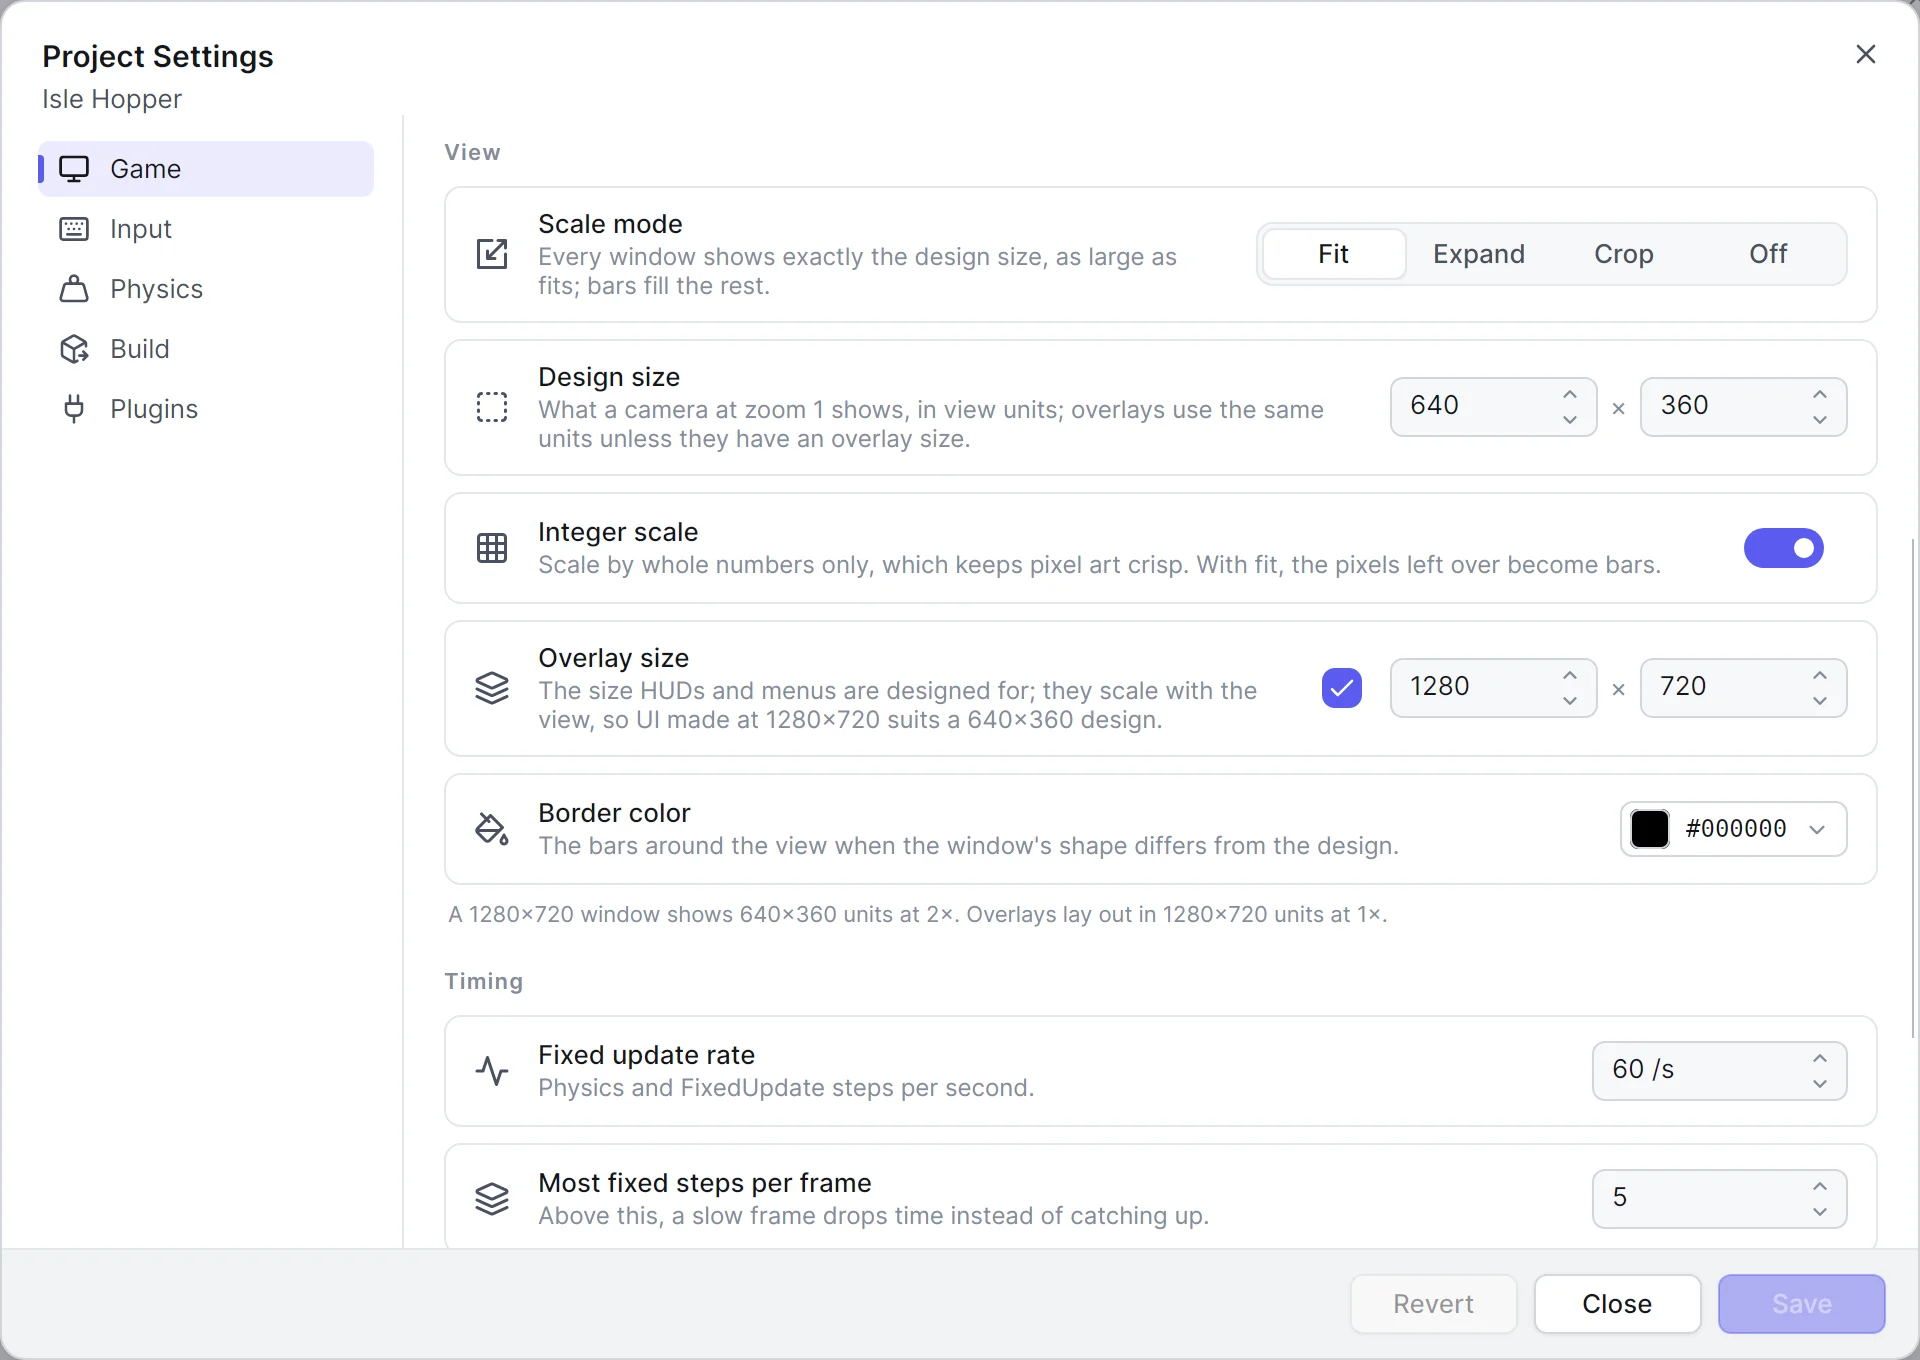Open the Plugins settings section
The height and width of the screenshot is (1360, 1920).
point(206,409)
